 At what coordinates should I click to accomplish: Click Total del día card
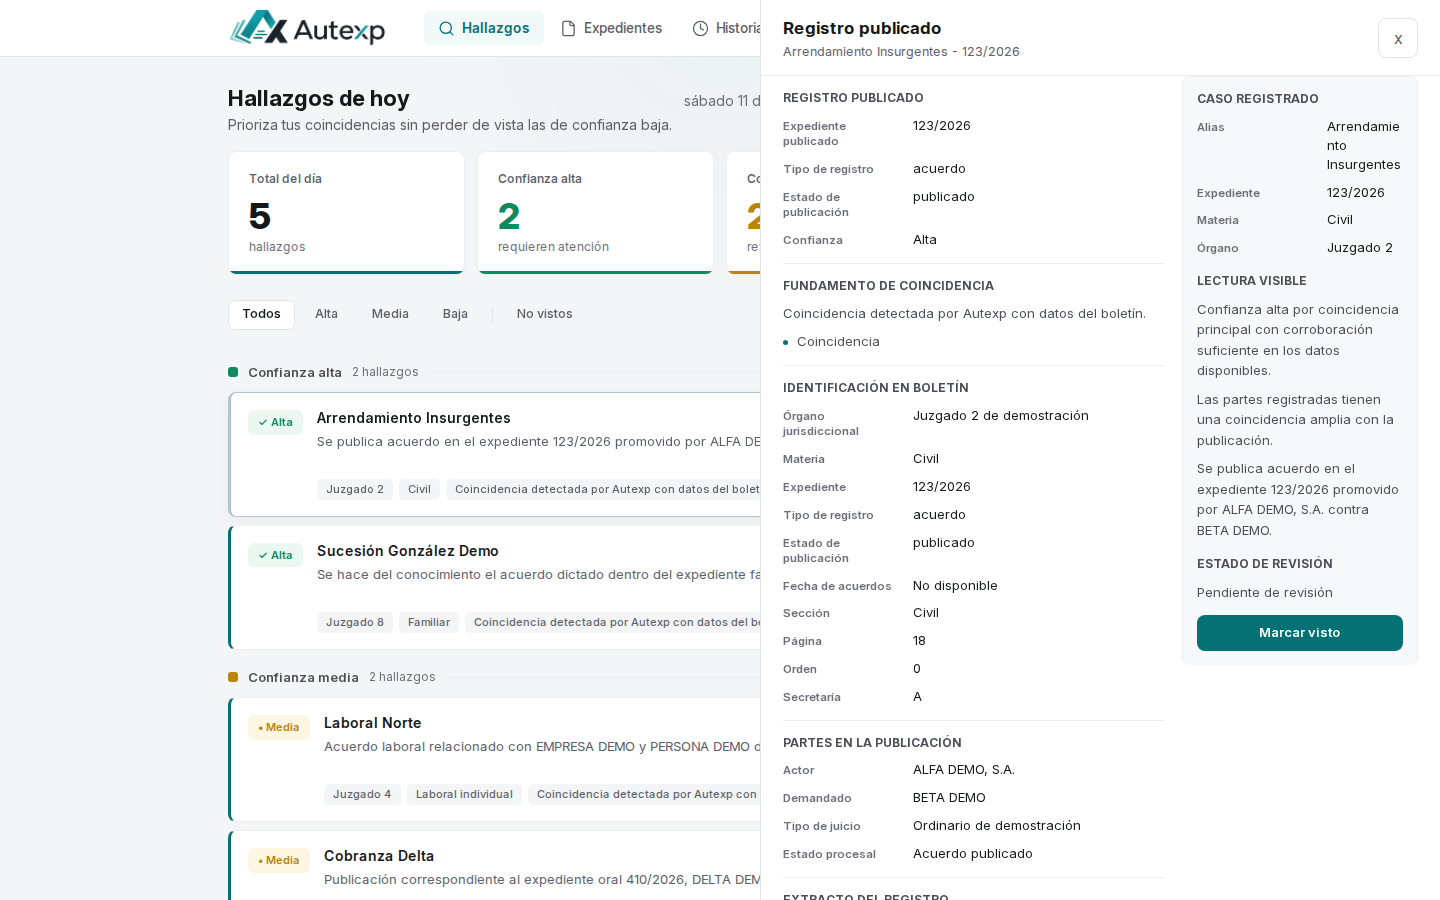pos(346,212)
